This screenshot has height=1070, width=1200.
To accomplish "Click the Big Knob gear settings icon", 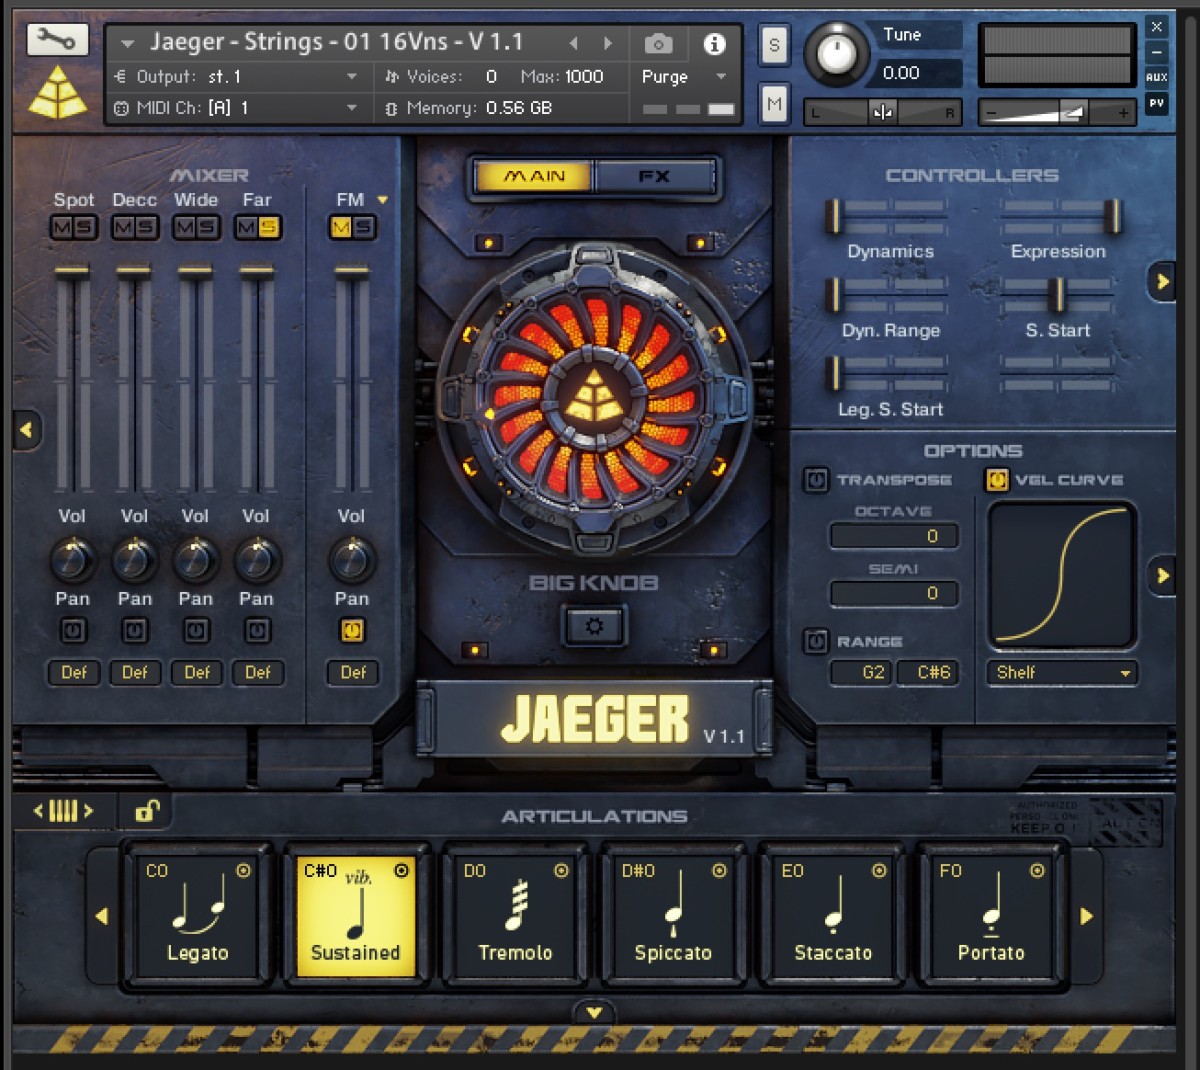I will 594,626.
